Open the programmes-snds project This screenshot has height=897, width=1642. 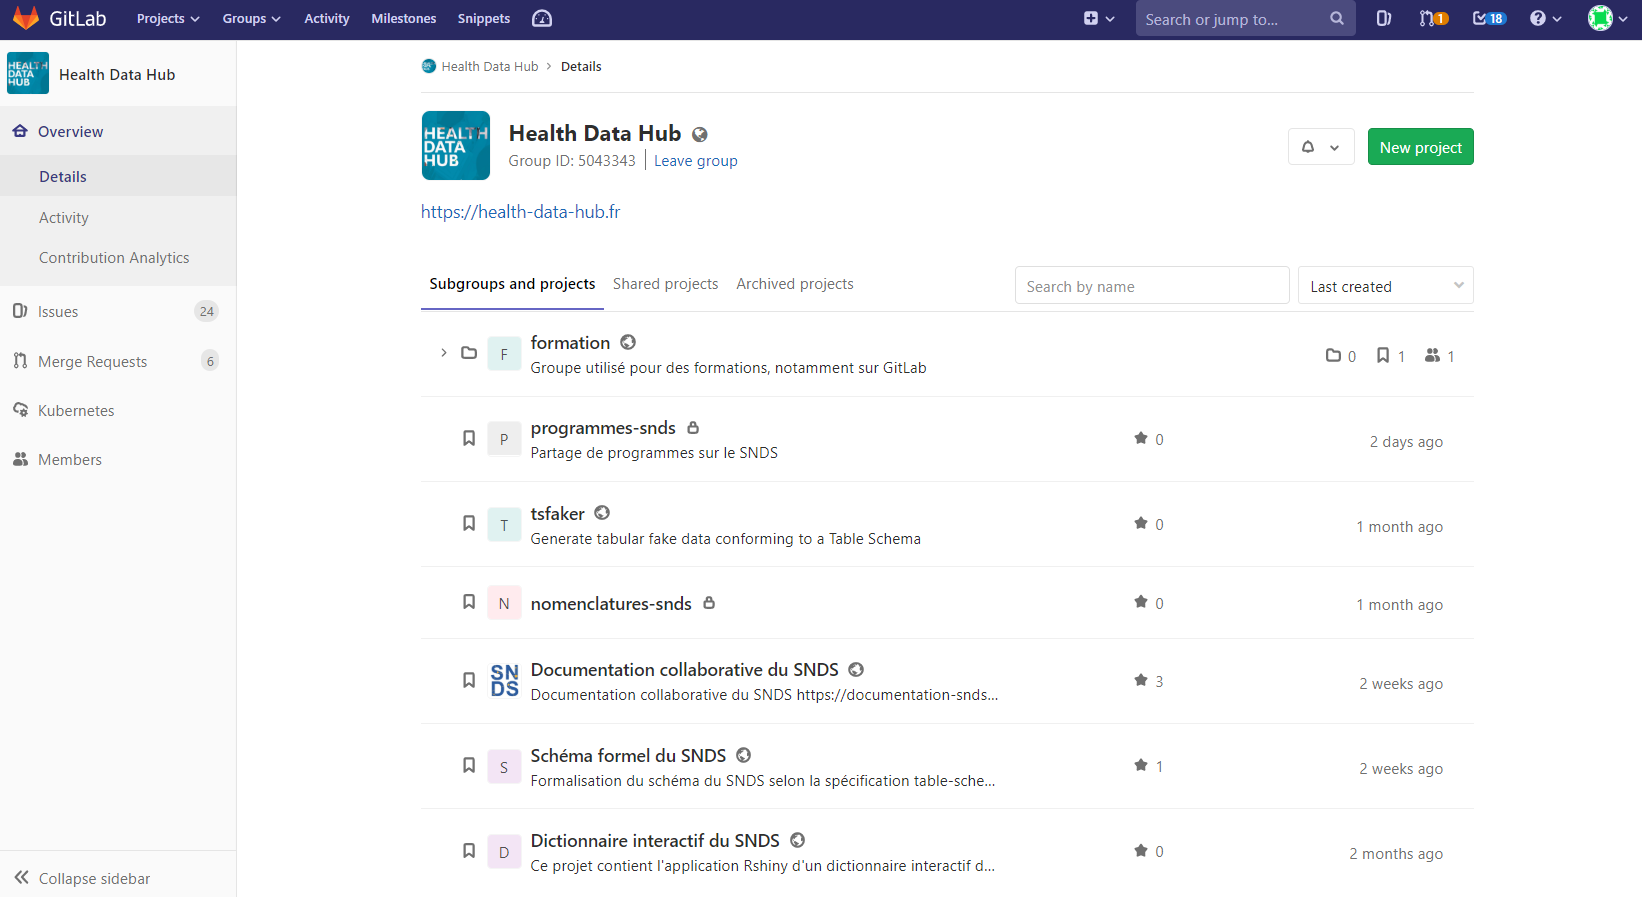pos(603,428)
